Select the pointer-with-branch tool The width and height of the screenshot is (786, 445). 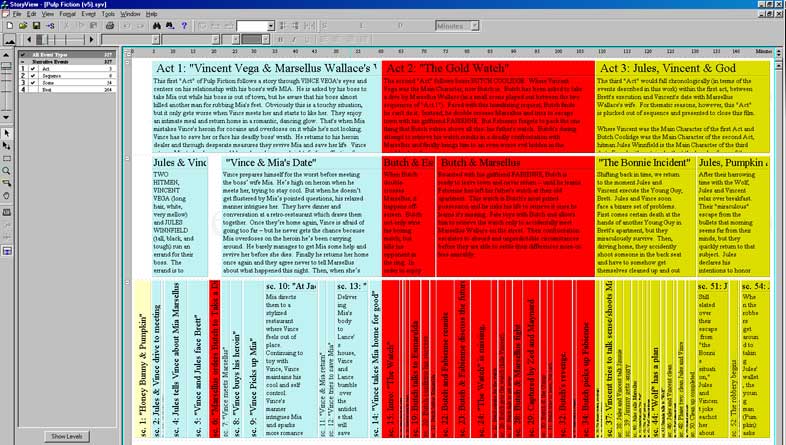tap(7, 146)
